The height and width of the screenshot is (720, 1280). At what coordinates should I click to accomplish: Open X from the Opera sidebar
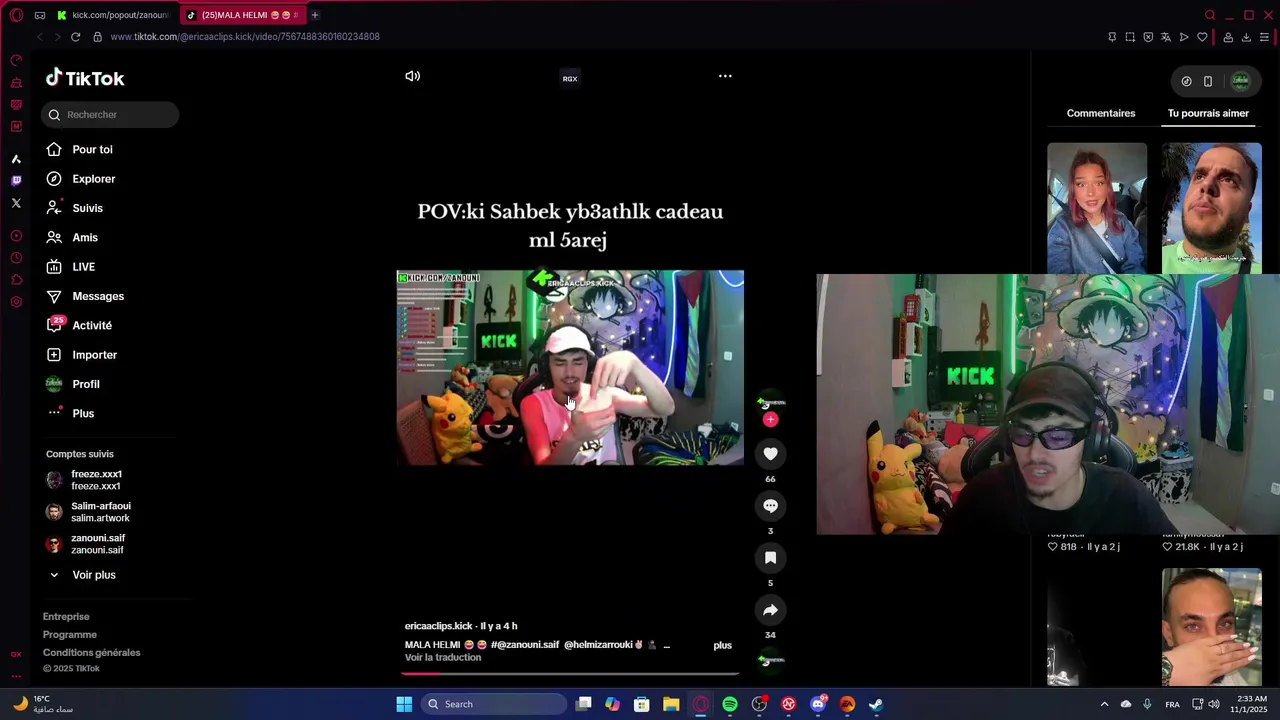click(16, 203)
